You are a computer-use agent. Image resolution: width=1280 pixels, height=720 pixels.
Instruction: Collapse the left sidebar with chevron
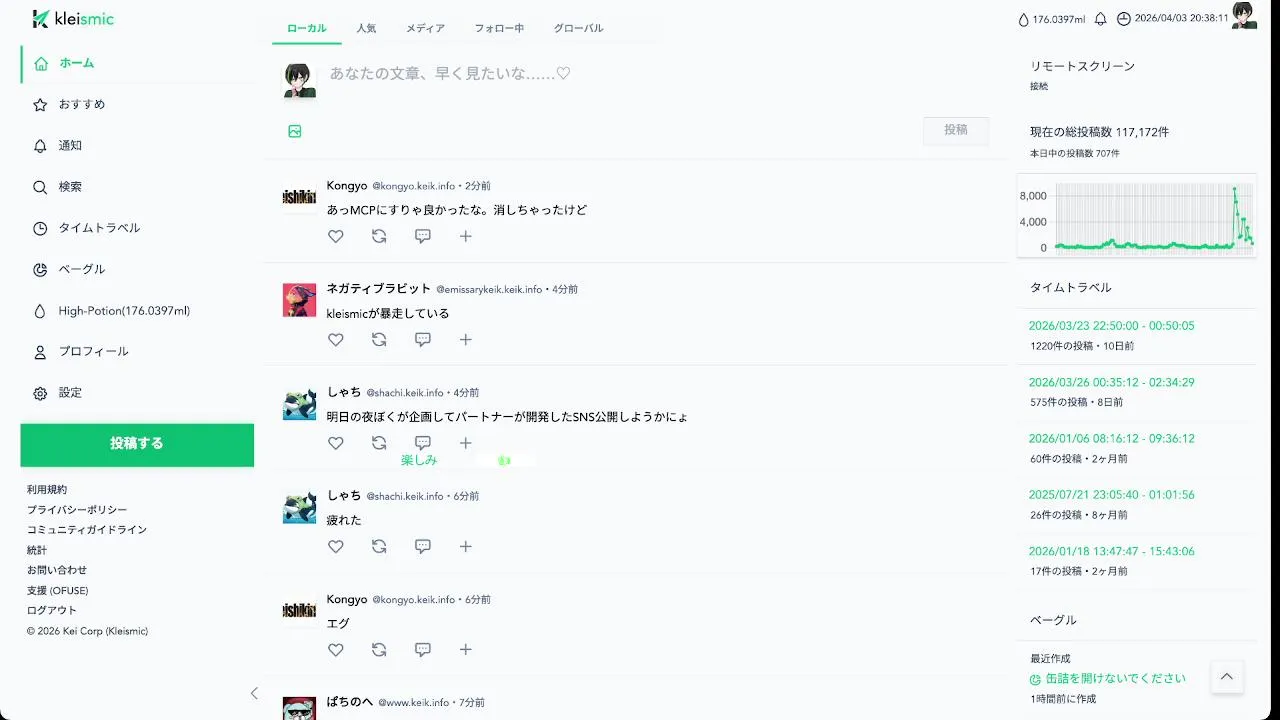(x=254, y=693)
